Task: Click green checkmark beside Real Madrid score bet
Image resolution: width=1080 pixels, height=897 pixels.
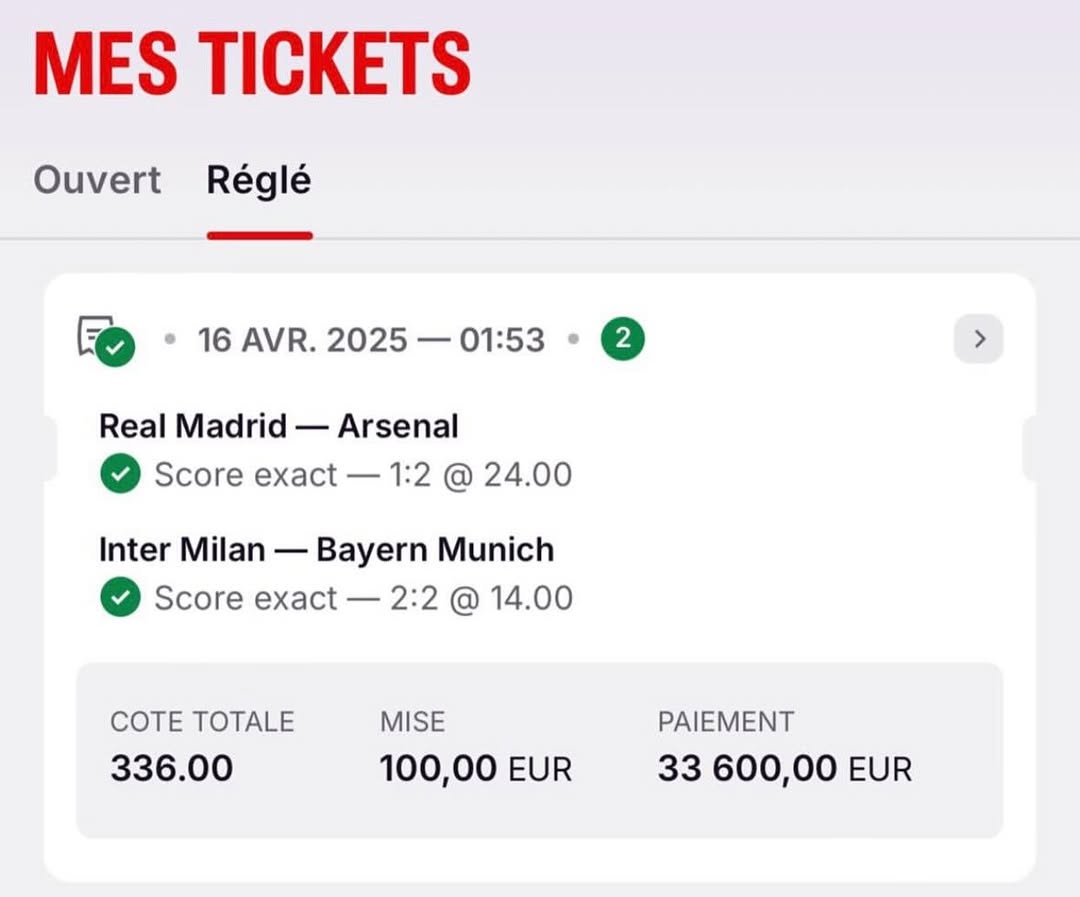Action: coord(121,474)
